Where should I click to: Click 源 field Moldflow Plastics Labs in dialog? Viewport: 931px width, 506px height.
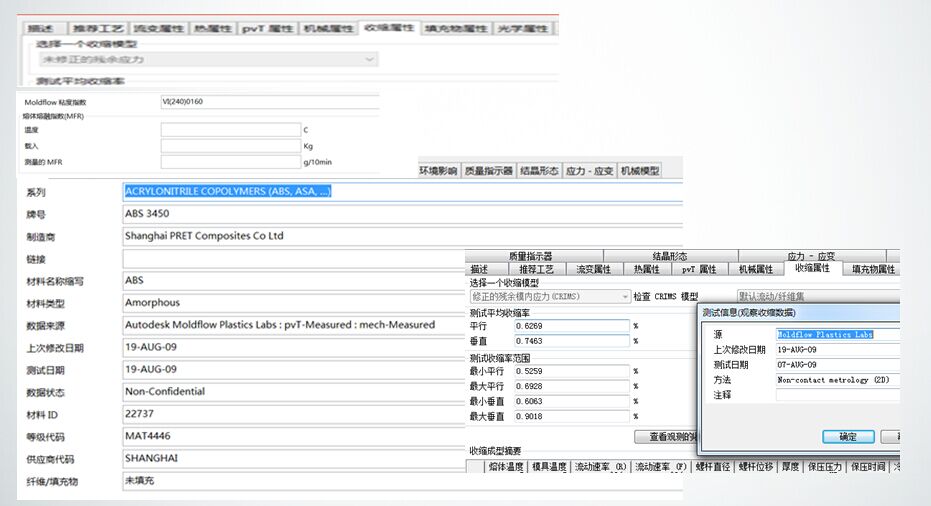(838, 334)
